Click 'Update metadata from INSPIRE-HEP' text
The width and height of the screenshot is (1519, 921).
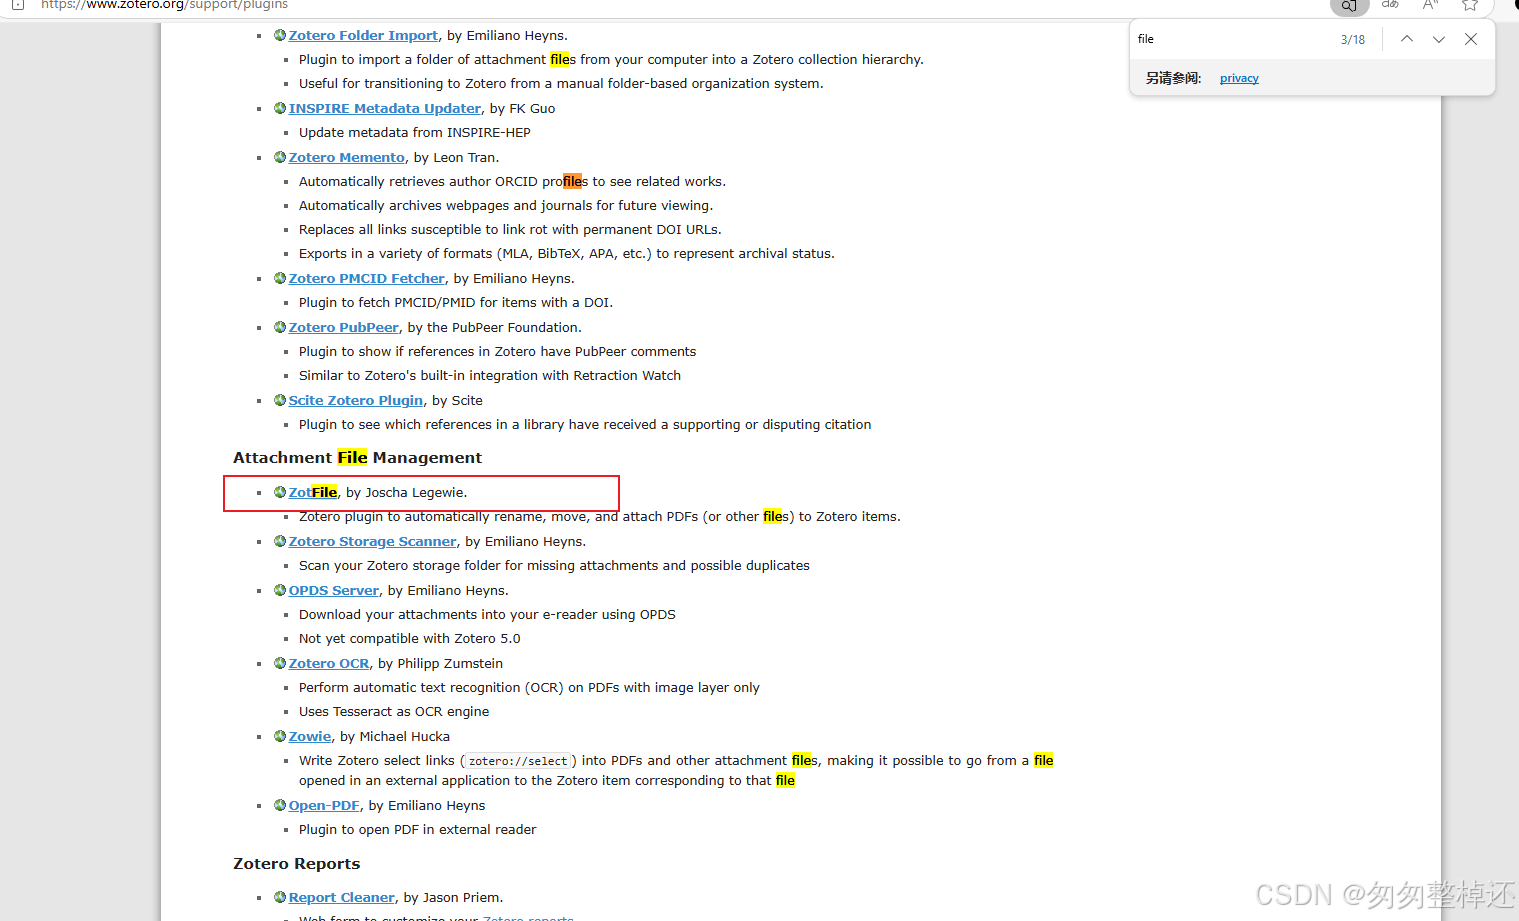[x=415, y=132]
